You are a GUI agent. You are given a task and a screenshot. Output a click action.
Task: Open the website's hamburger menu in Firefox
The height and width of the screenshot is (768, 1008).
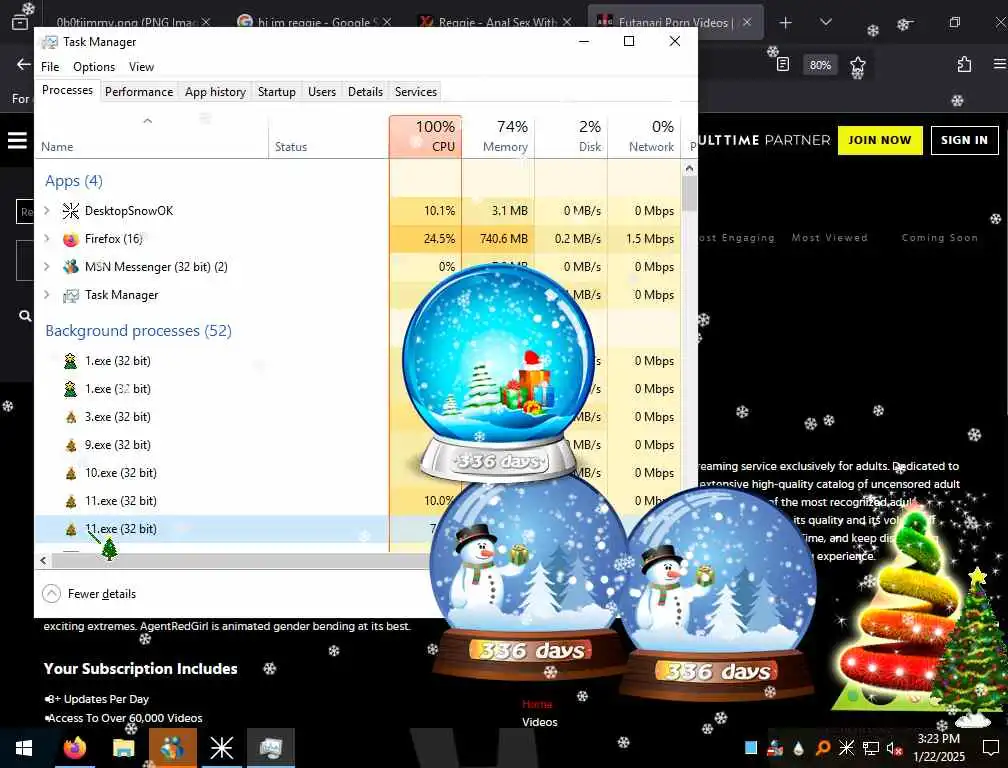pyautogui.click(x=17, y=140)
